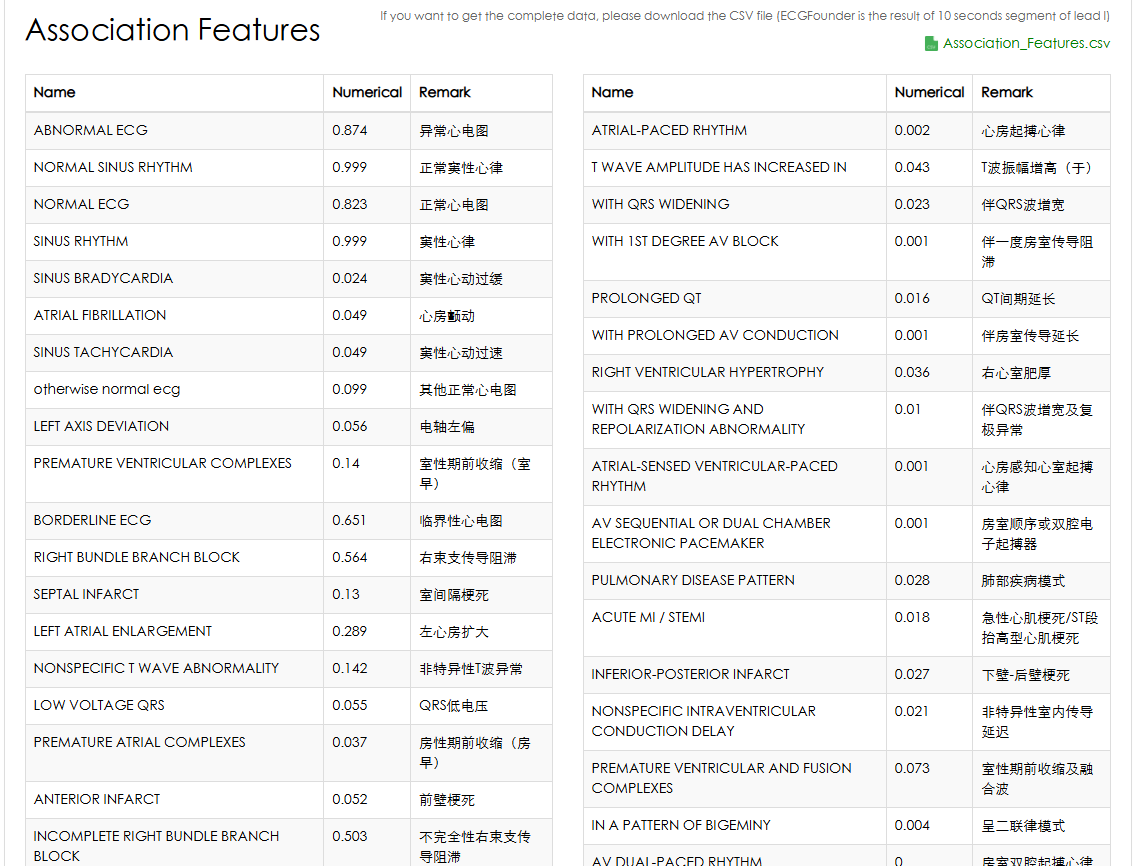The width and height of the screenshot is (1138, 866).
Task: Click the Association Features page heading
Action: pos(173,30)
